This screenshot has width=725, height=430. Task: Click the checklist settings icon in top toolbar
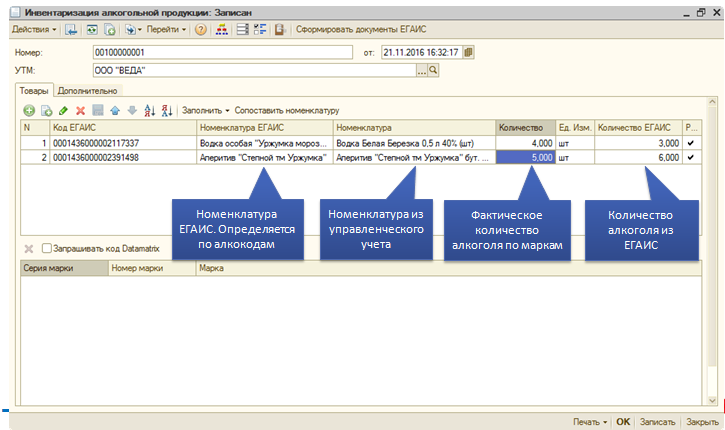coord(260,30)
